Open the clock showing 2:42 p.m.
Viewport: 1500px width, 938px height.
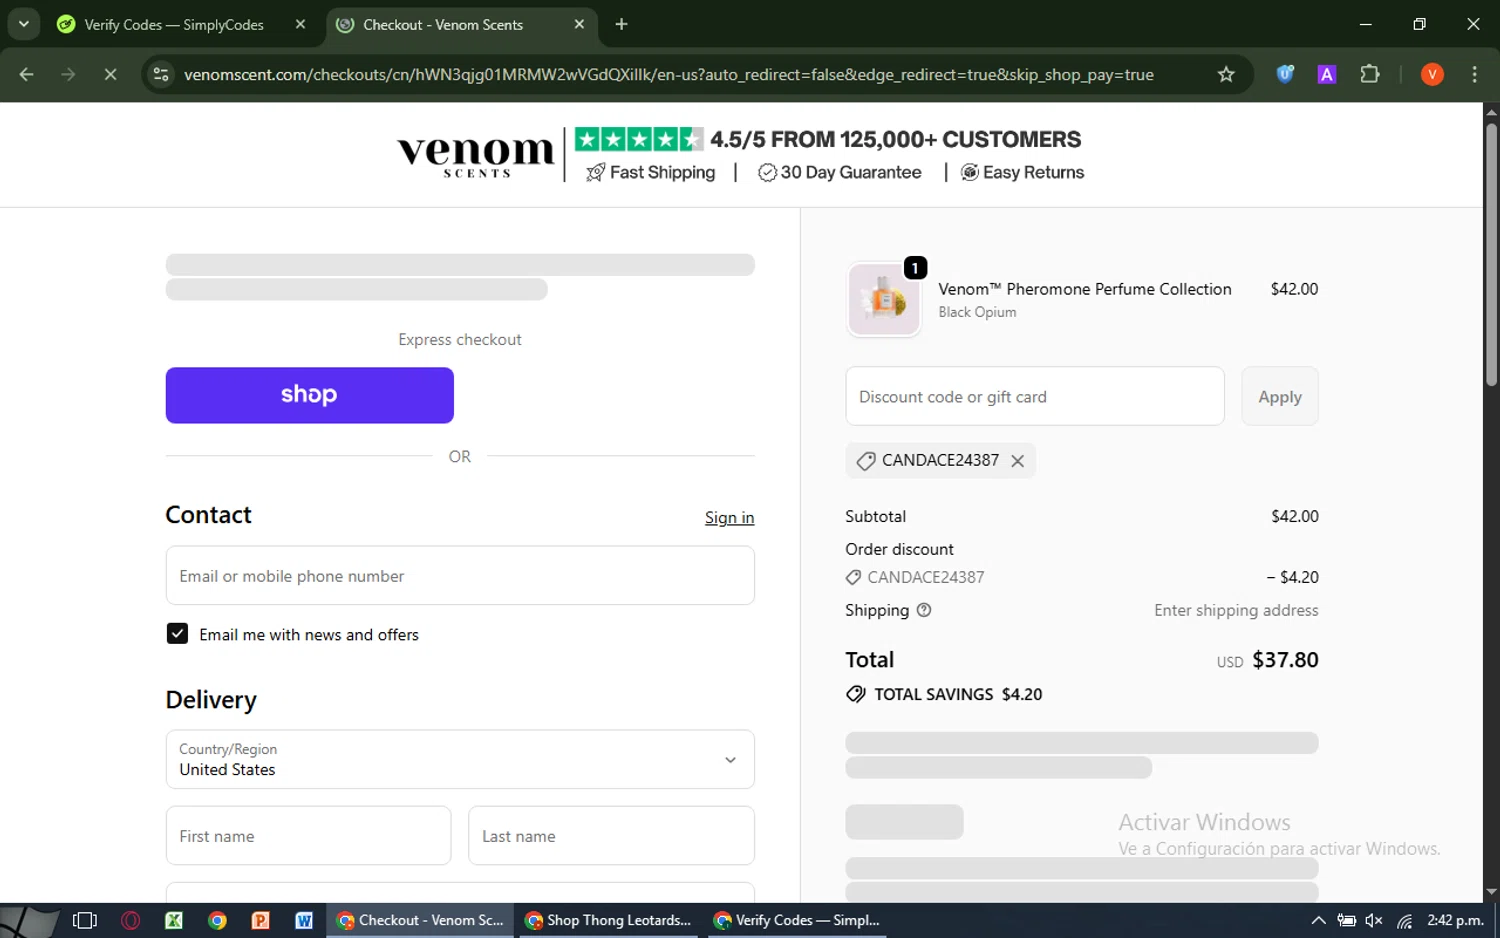1455,921
